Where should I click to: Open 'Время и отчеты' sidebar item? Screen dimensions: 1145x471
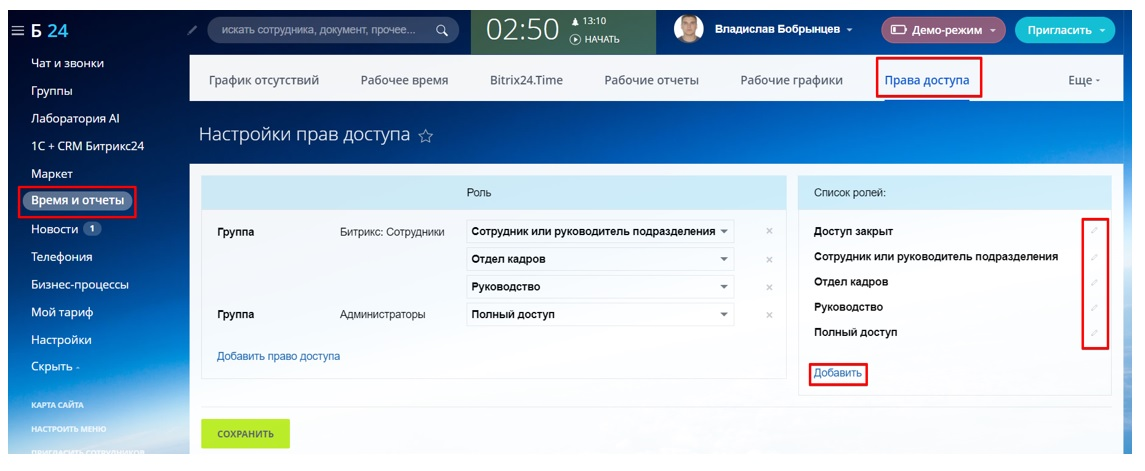tap(77, 201)
